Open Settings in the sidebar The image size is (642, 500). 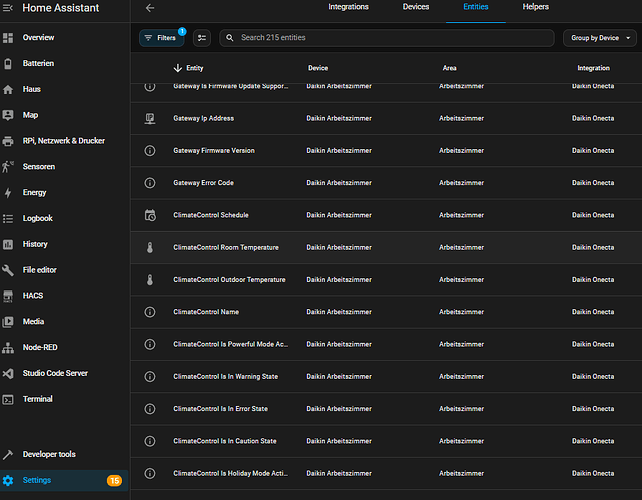tap(37, 480)
